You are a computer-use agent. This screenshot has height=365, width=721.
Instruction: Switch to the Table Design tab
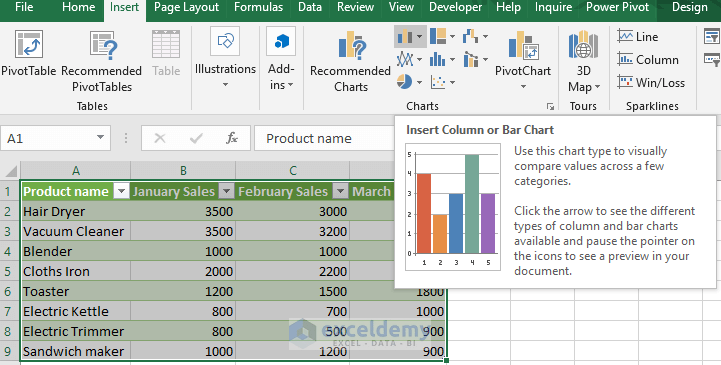pos(690,7)
